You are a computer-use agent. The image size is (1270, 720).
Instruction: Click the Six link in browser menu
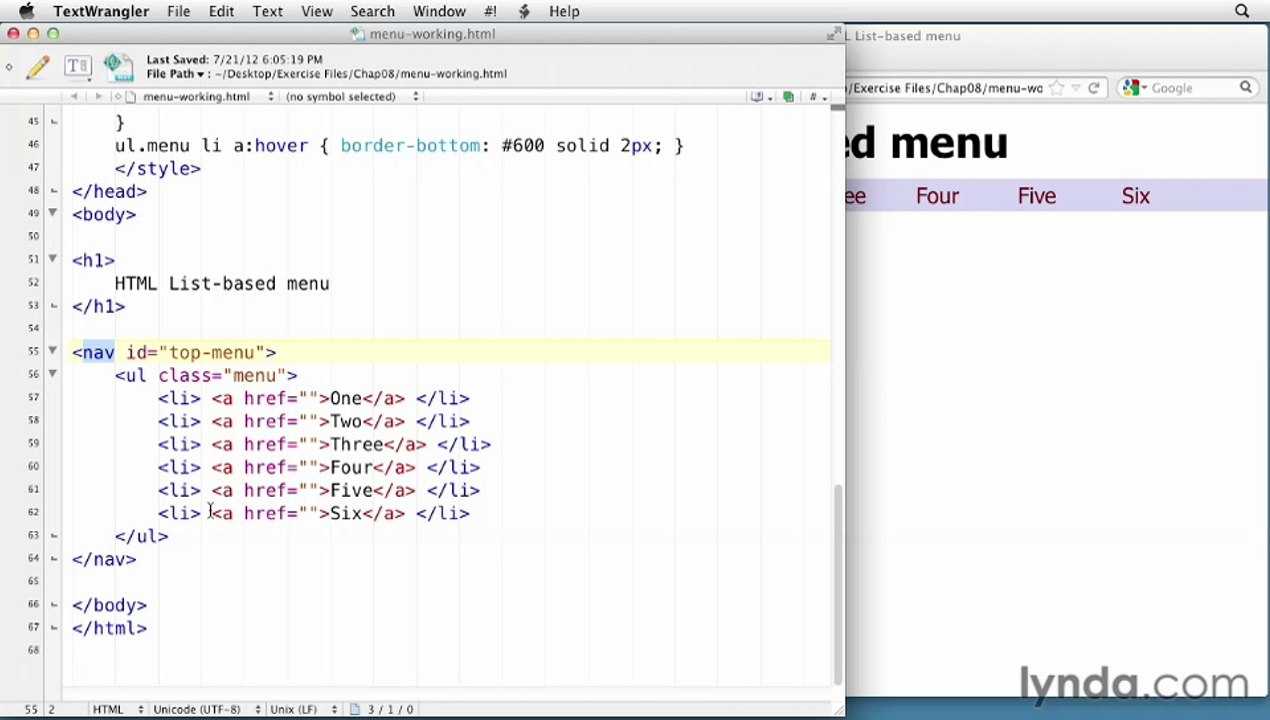1136,196
